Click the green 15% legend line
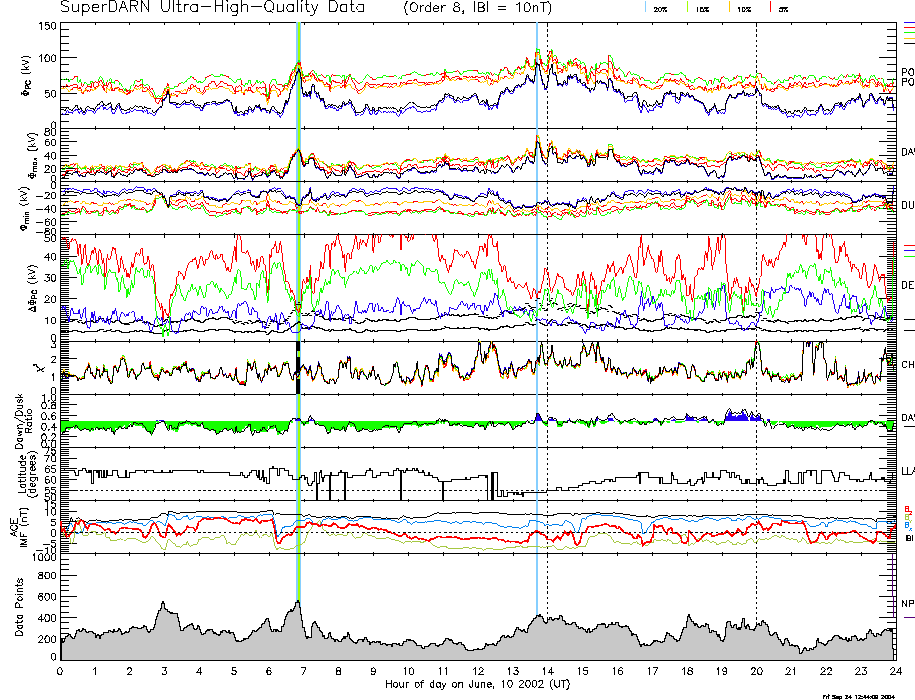The image size is (915, 700). 688,8
